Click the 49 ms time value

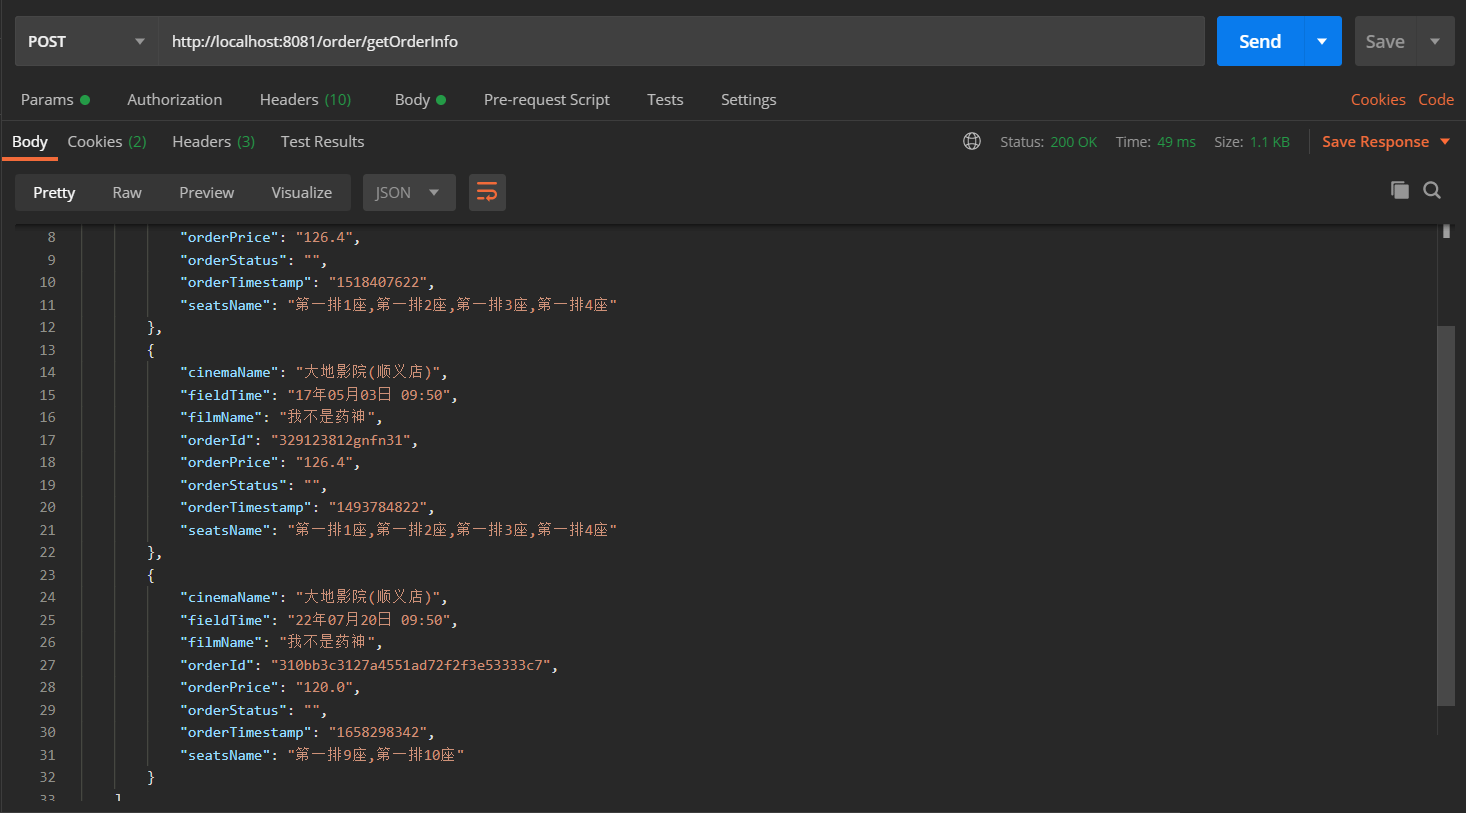coord(1176,142)
